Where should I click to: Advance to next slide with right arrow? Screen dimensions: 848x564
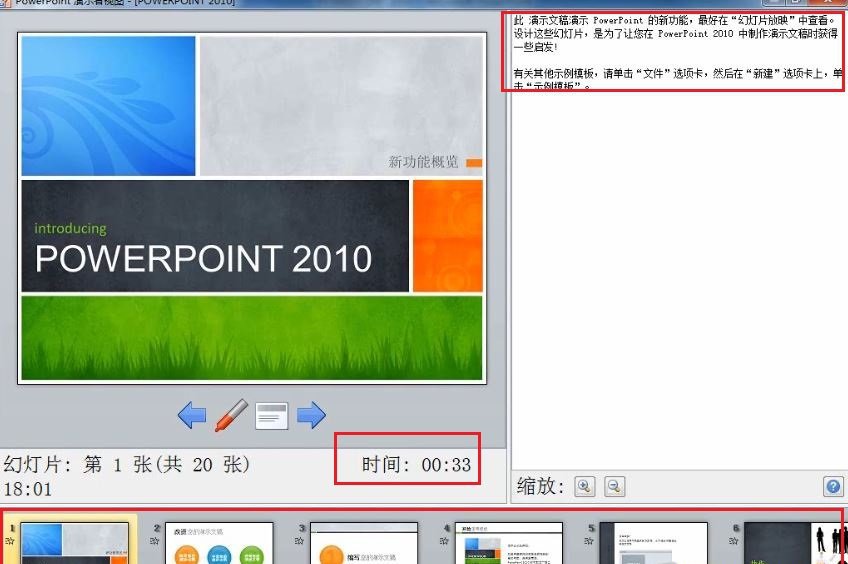tap(312, 415)
